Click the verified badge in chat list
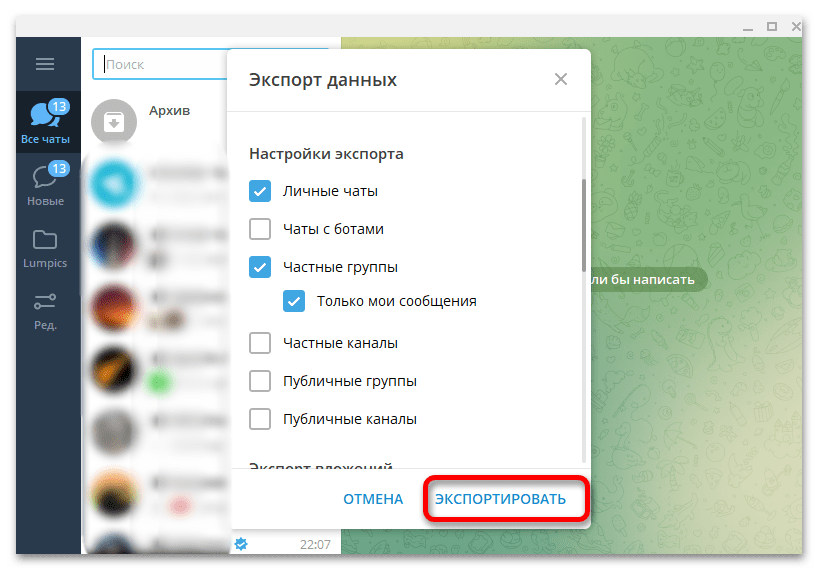The width and height of the screenshot is (818, 570). coord(240,544)
